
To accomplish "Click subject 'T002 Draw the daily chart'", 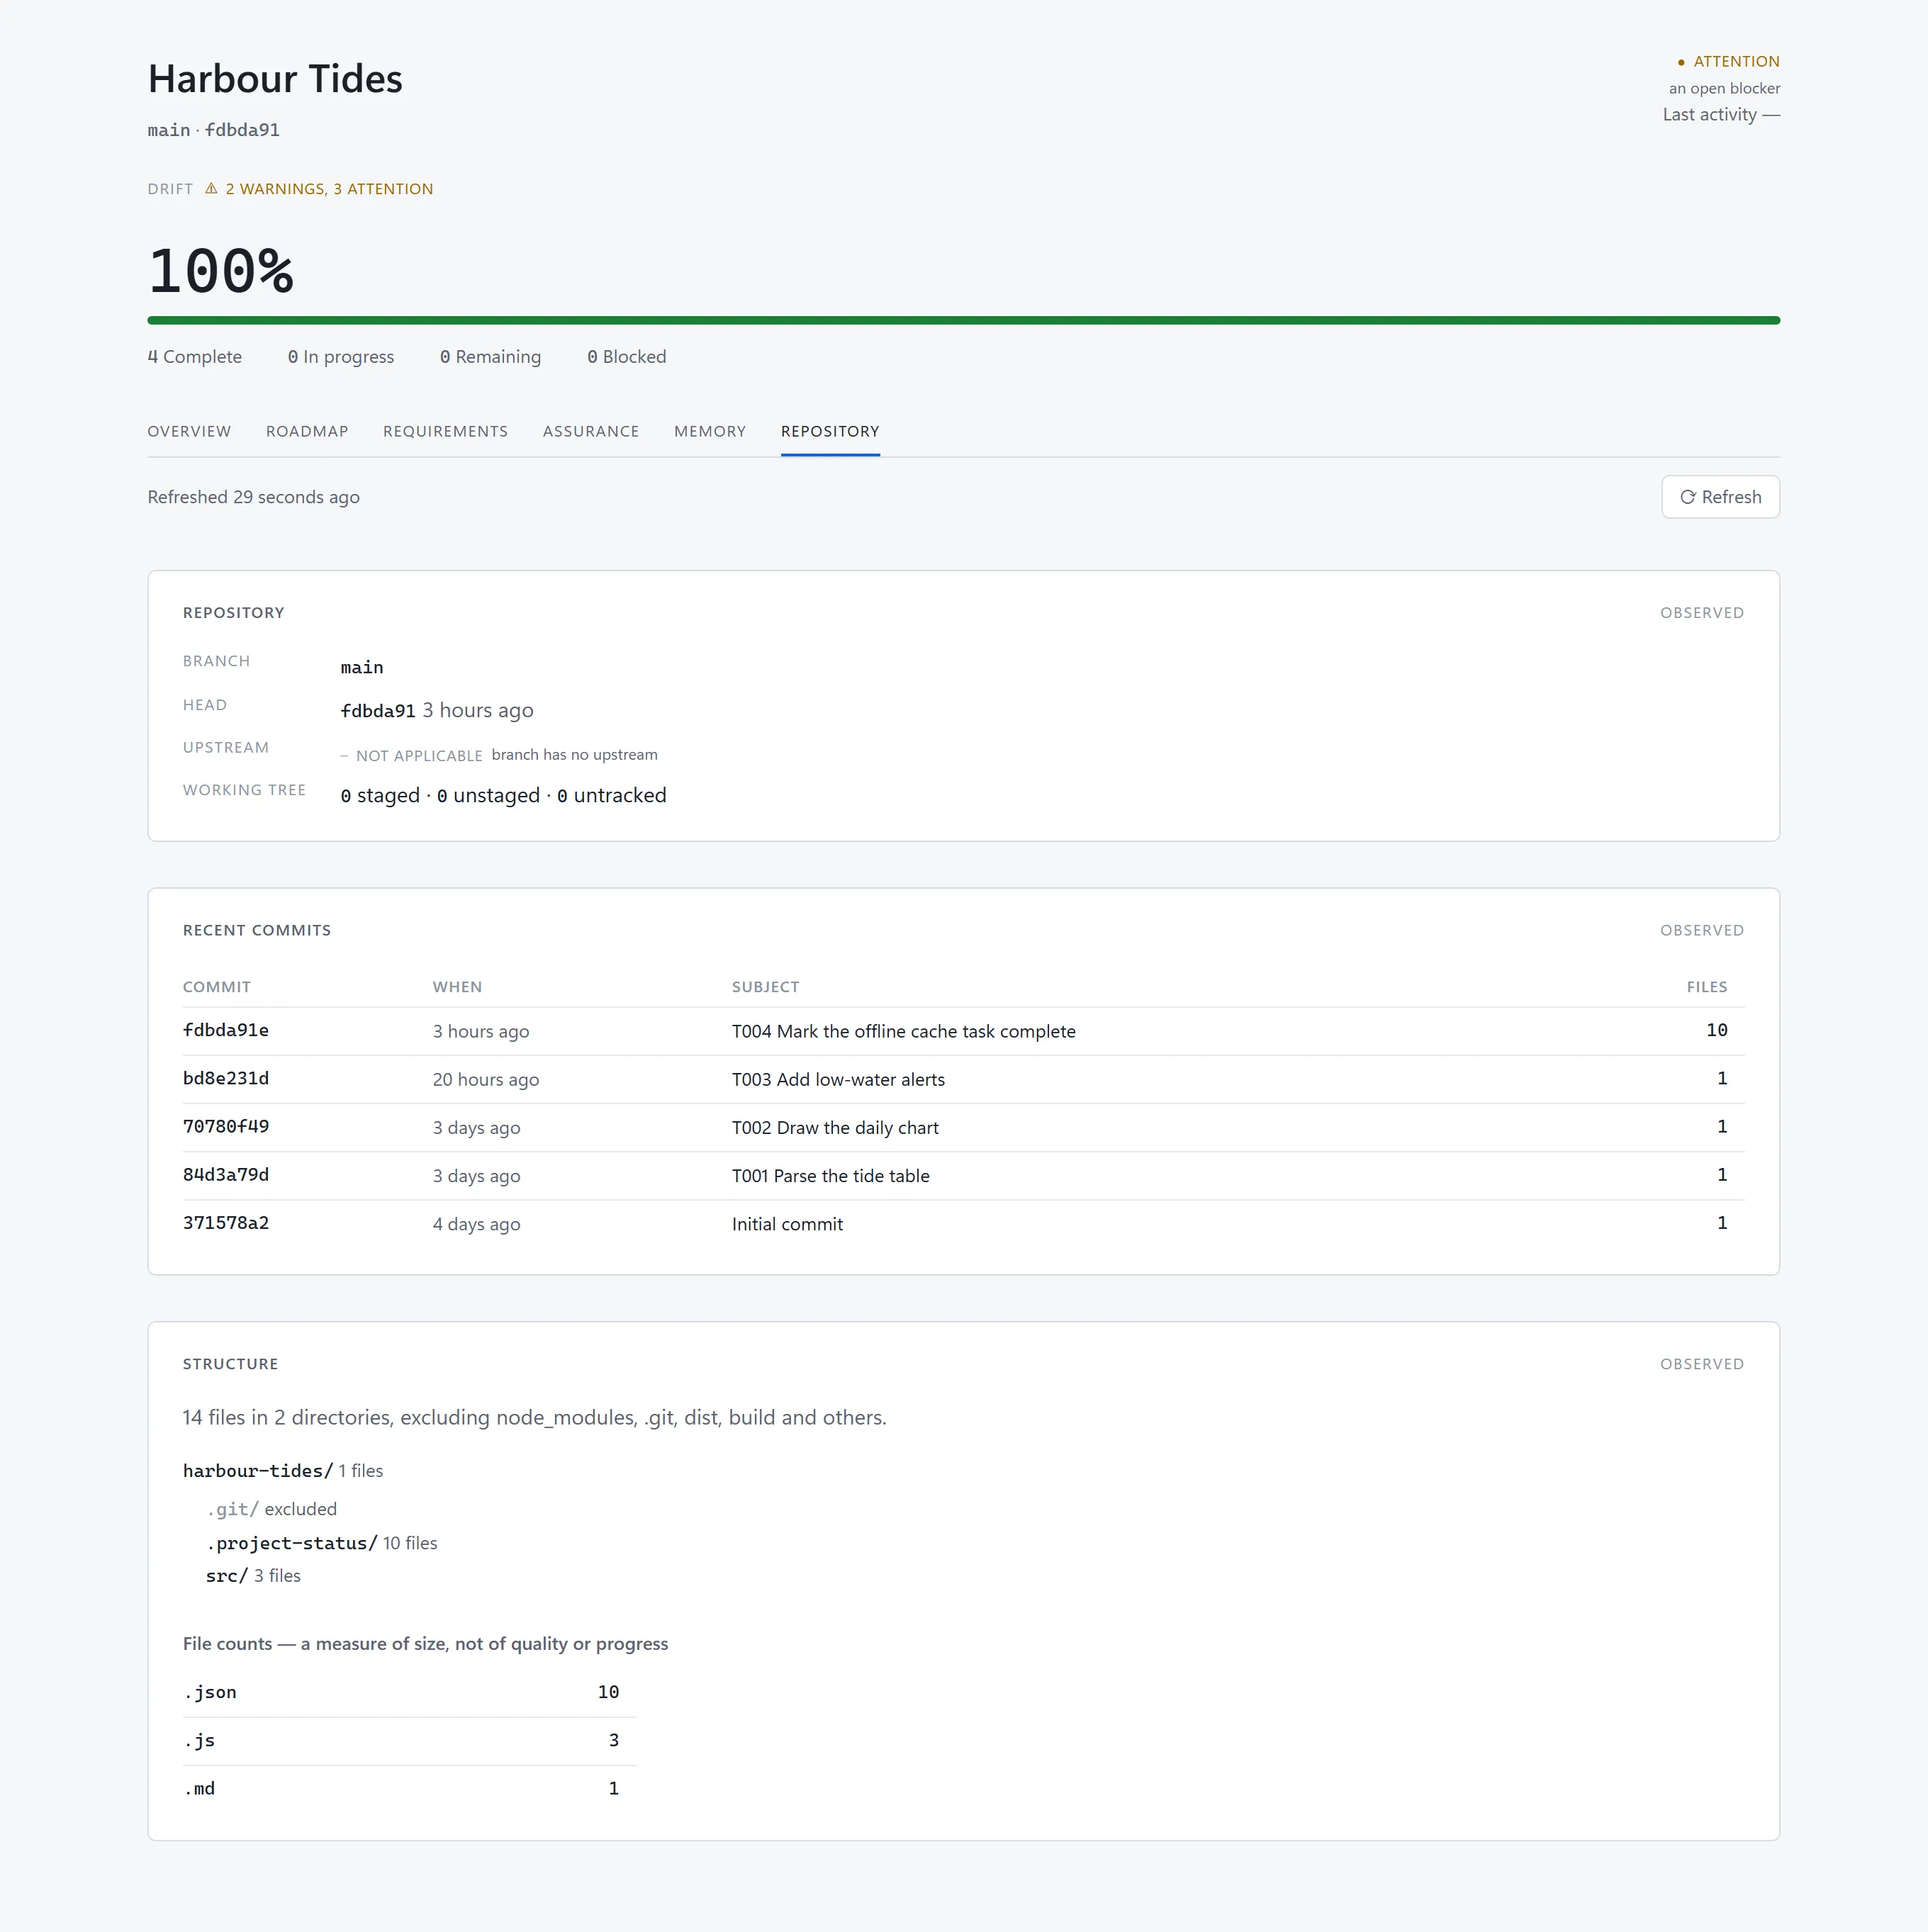I will point(835,1127).
